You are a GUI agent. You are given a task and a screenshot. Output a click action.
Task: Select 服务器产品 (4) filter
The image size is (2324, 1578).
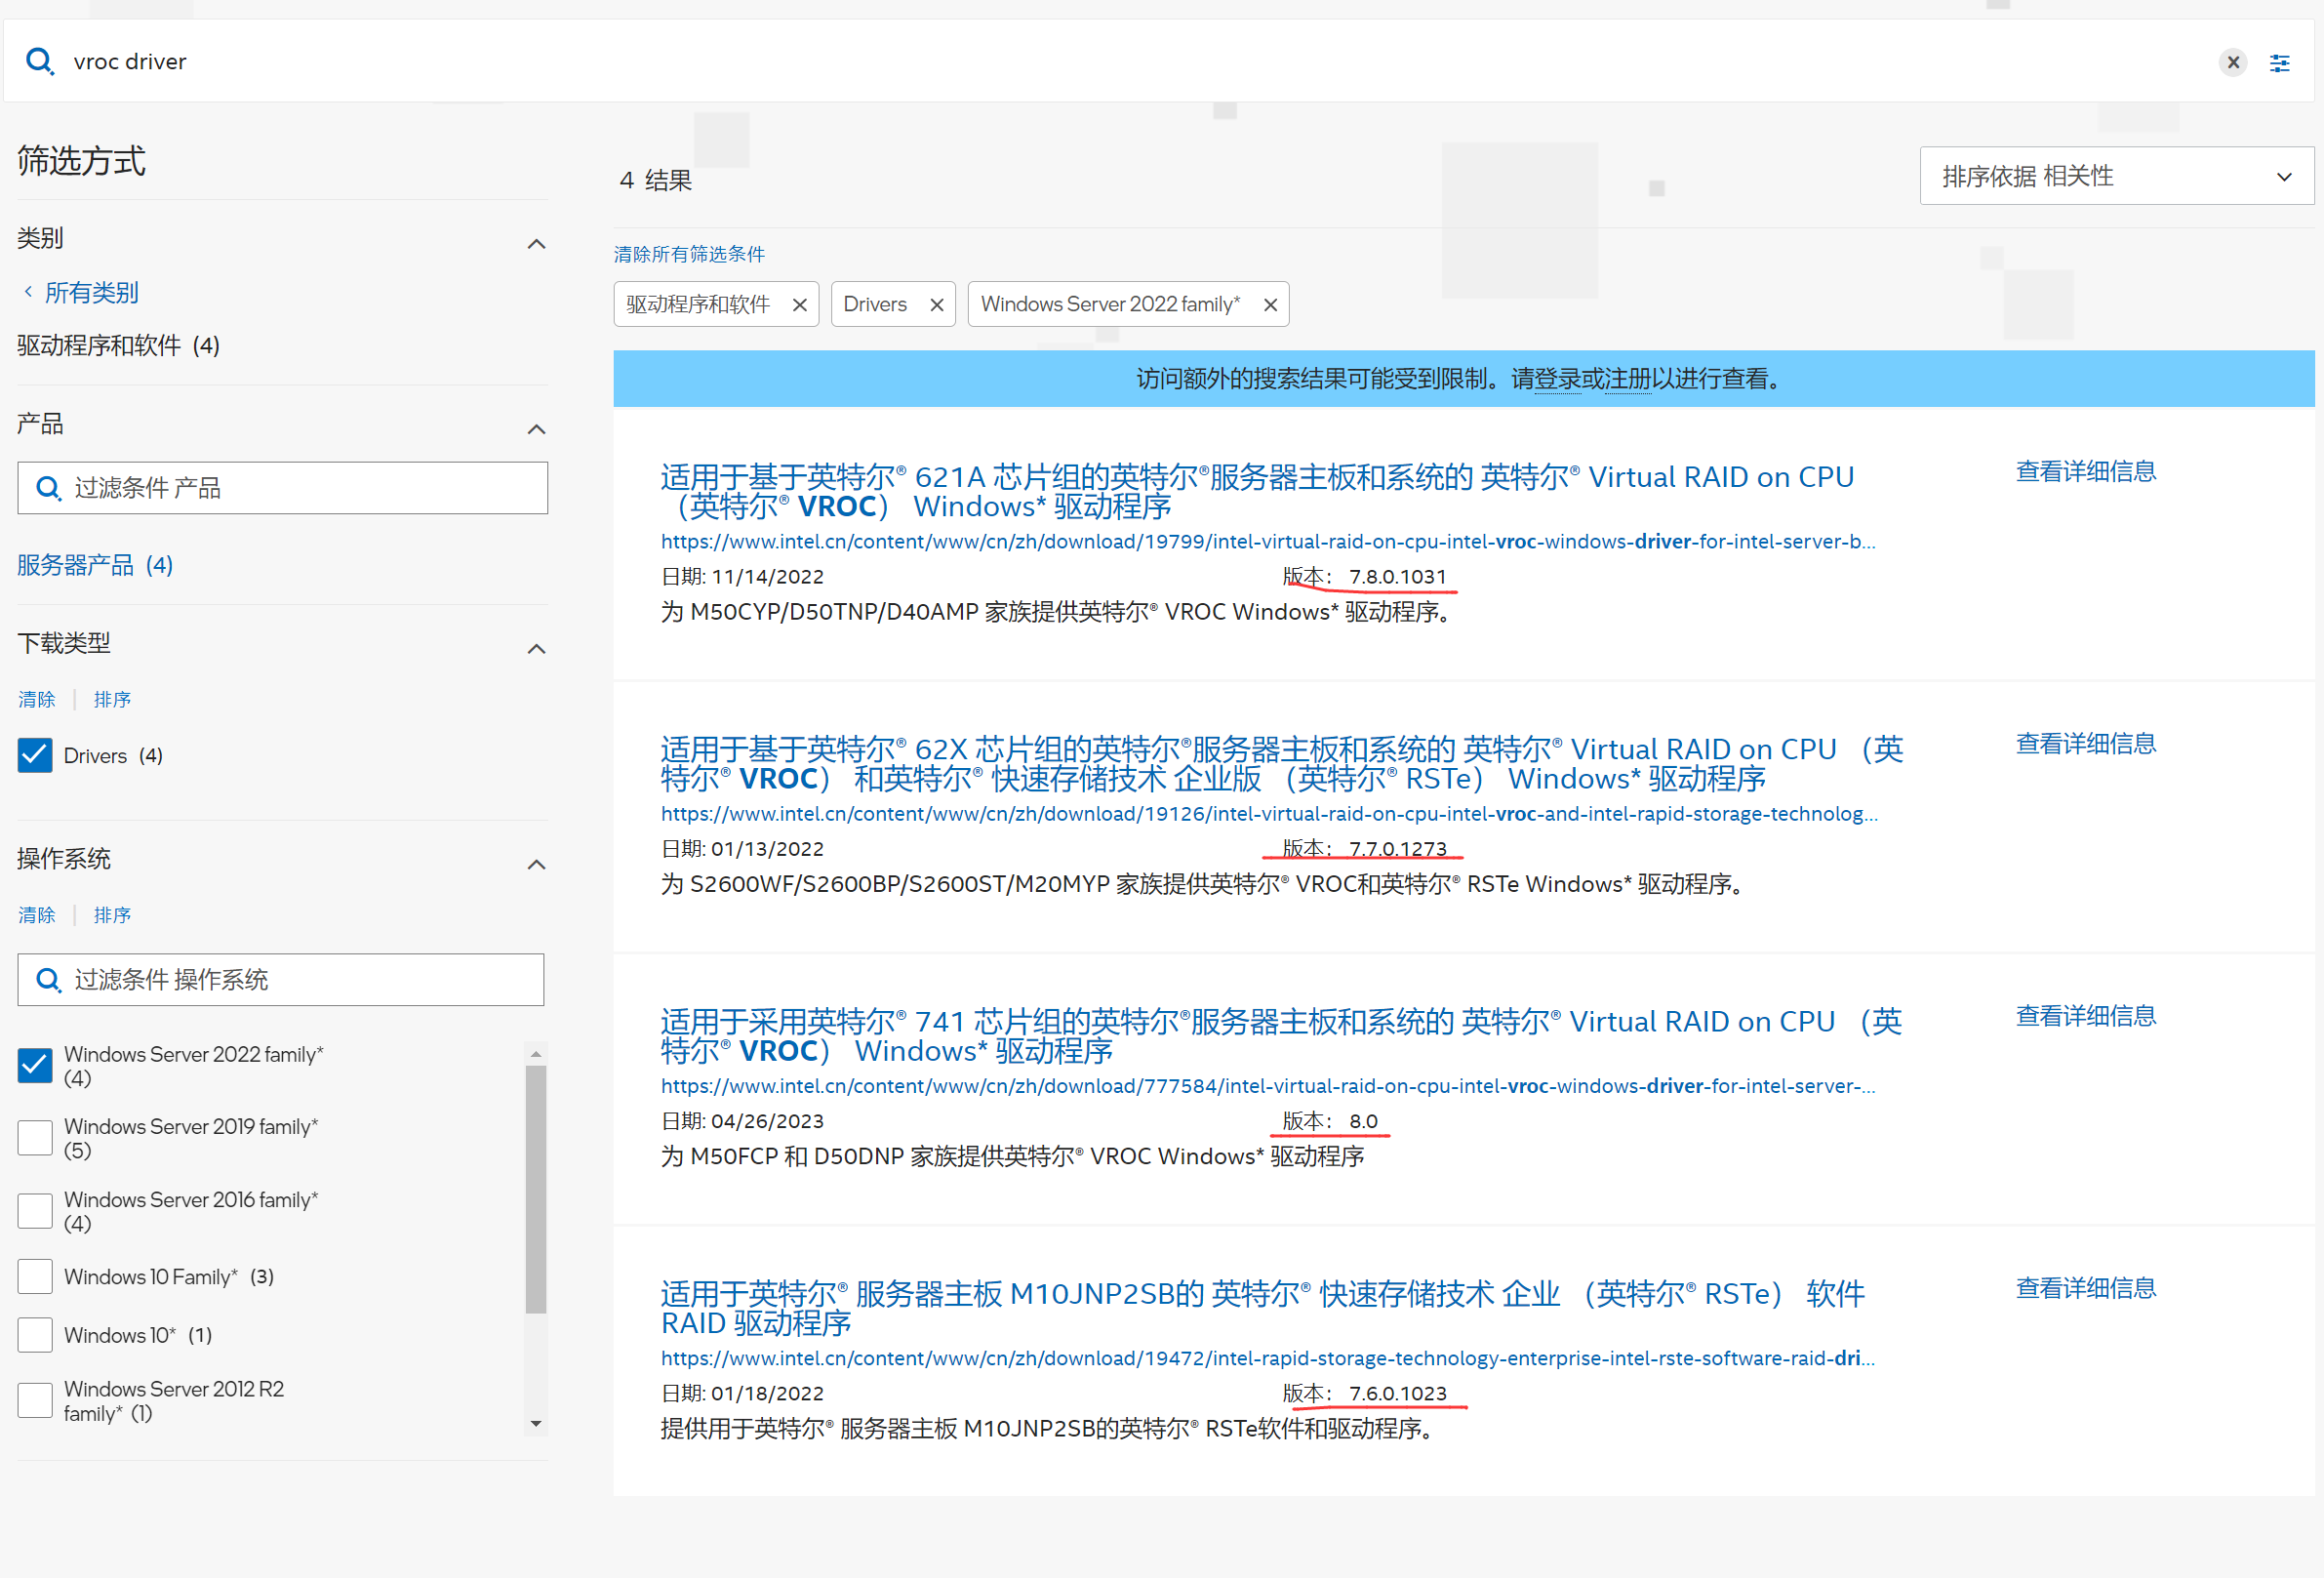[95, 565]
